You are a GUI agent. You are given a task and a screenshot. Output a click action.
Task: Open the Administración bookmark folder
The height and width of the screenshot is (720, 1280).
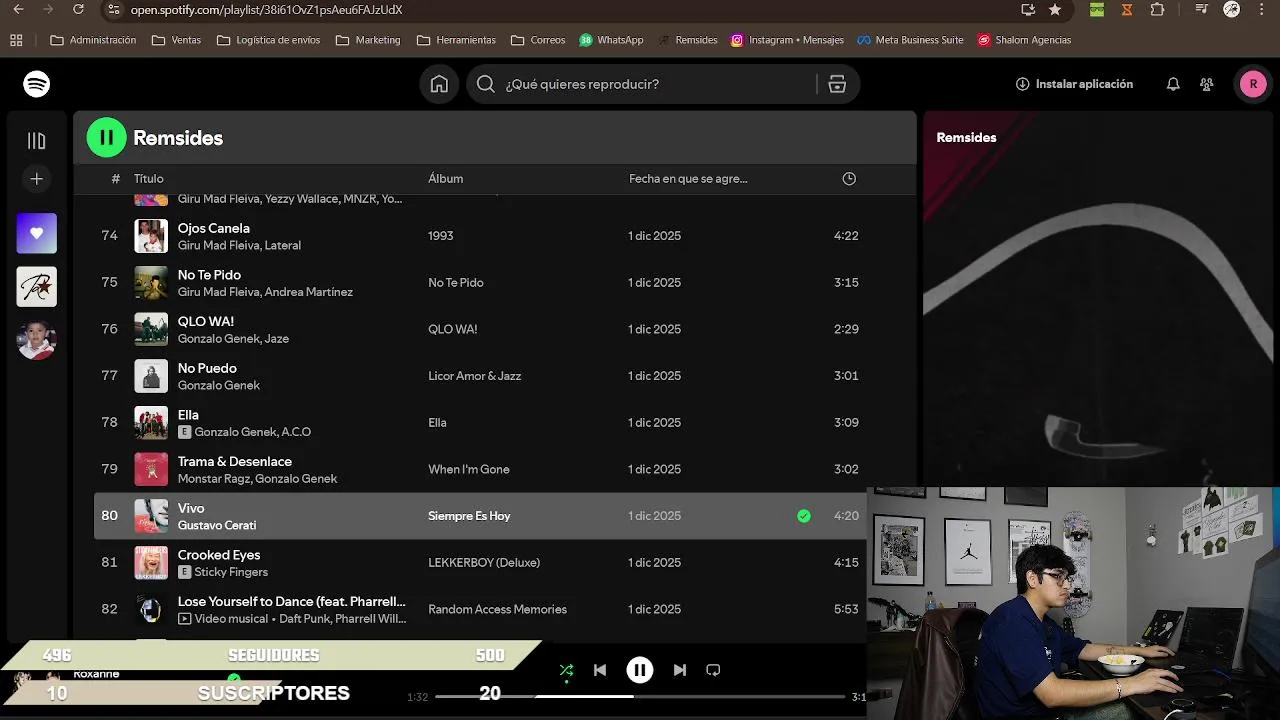point(93,40)
